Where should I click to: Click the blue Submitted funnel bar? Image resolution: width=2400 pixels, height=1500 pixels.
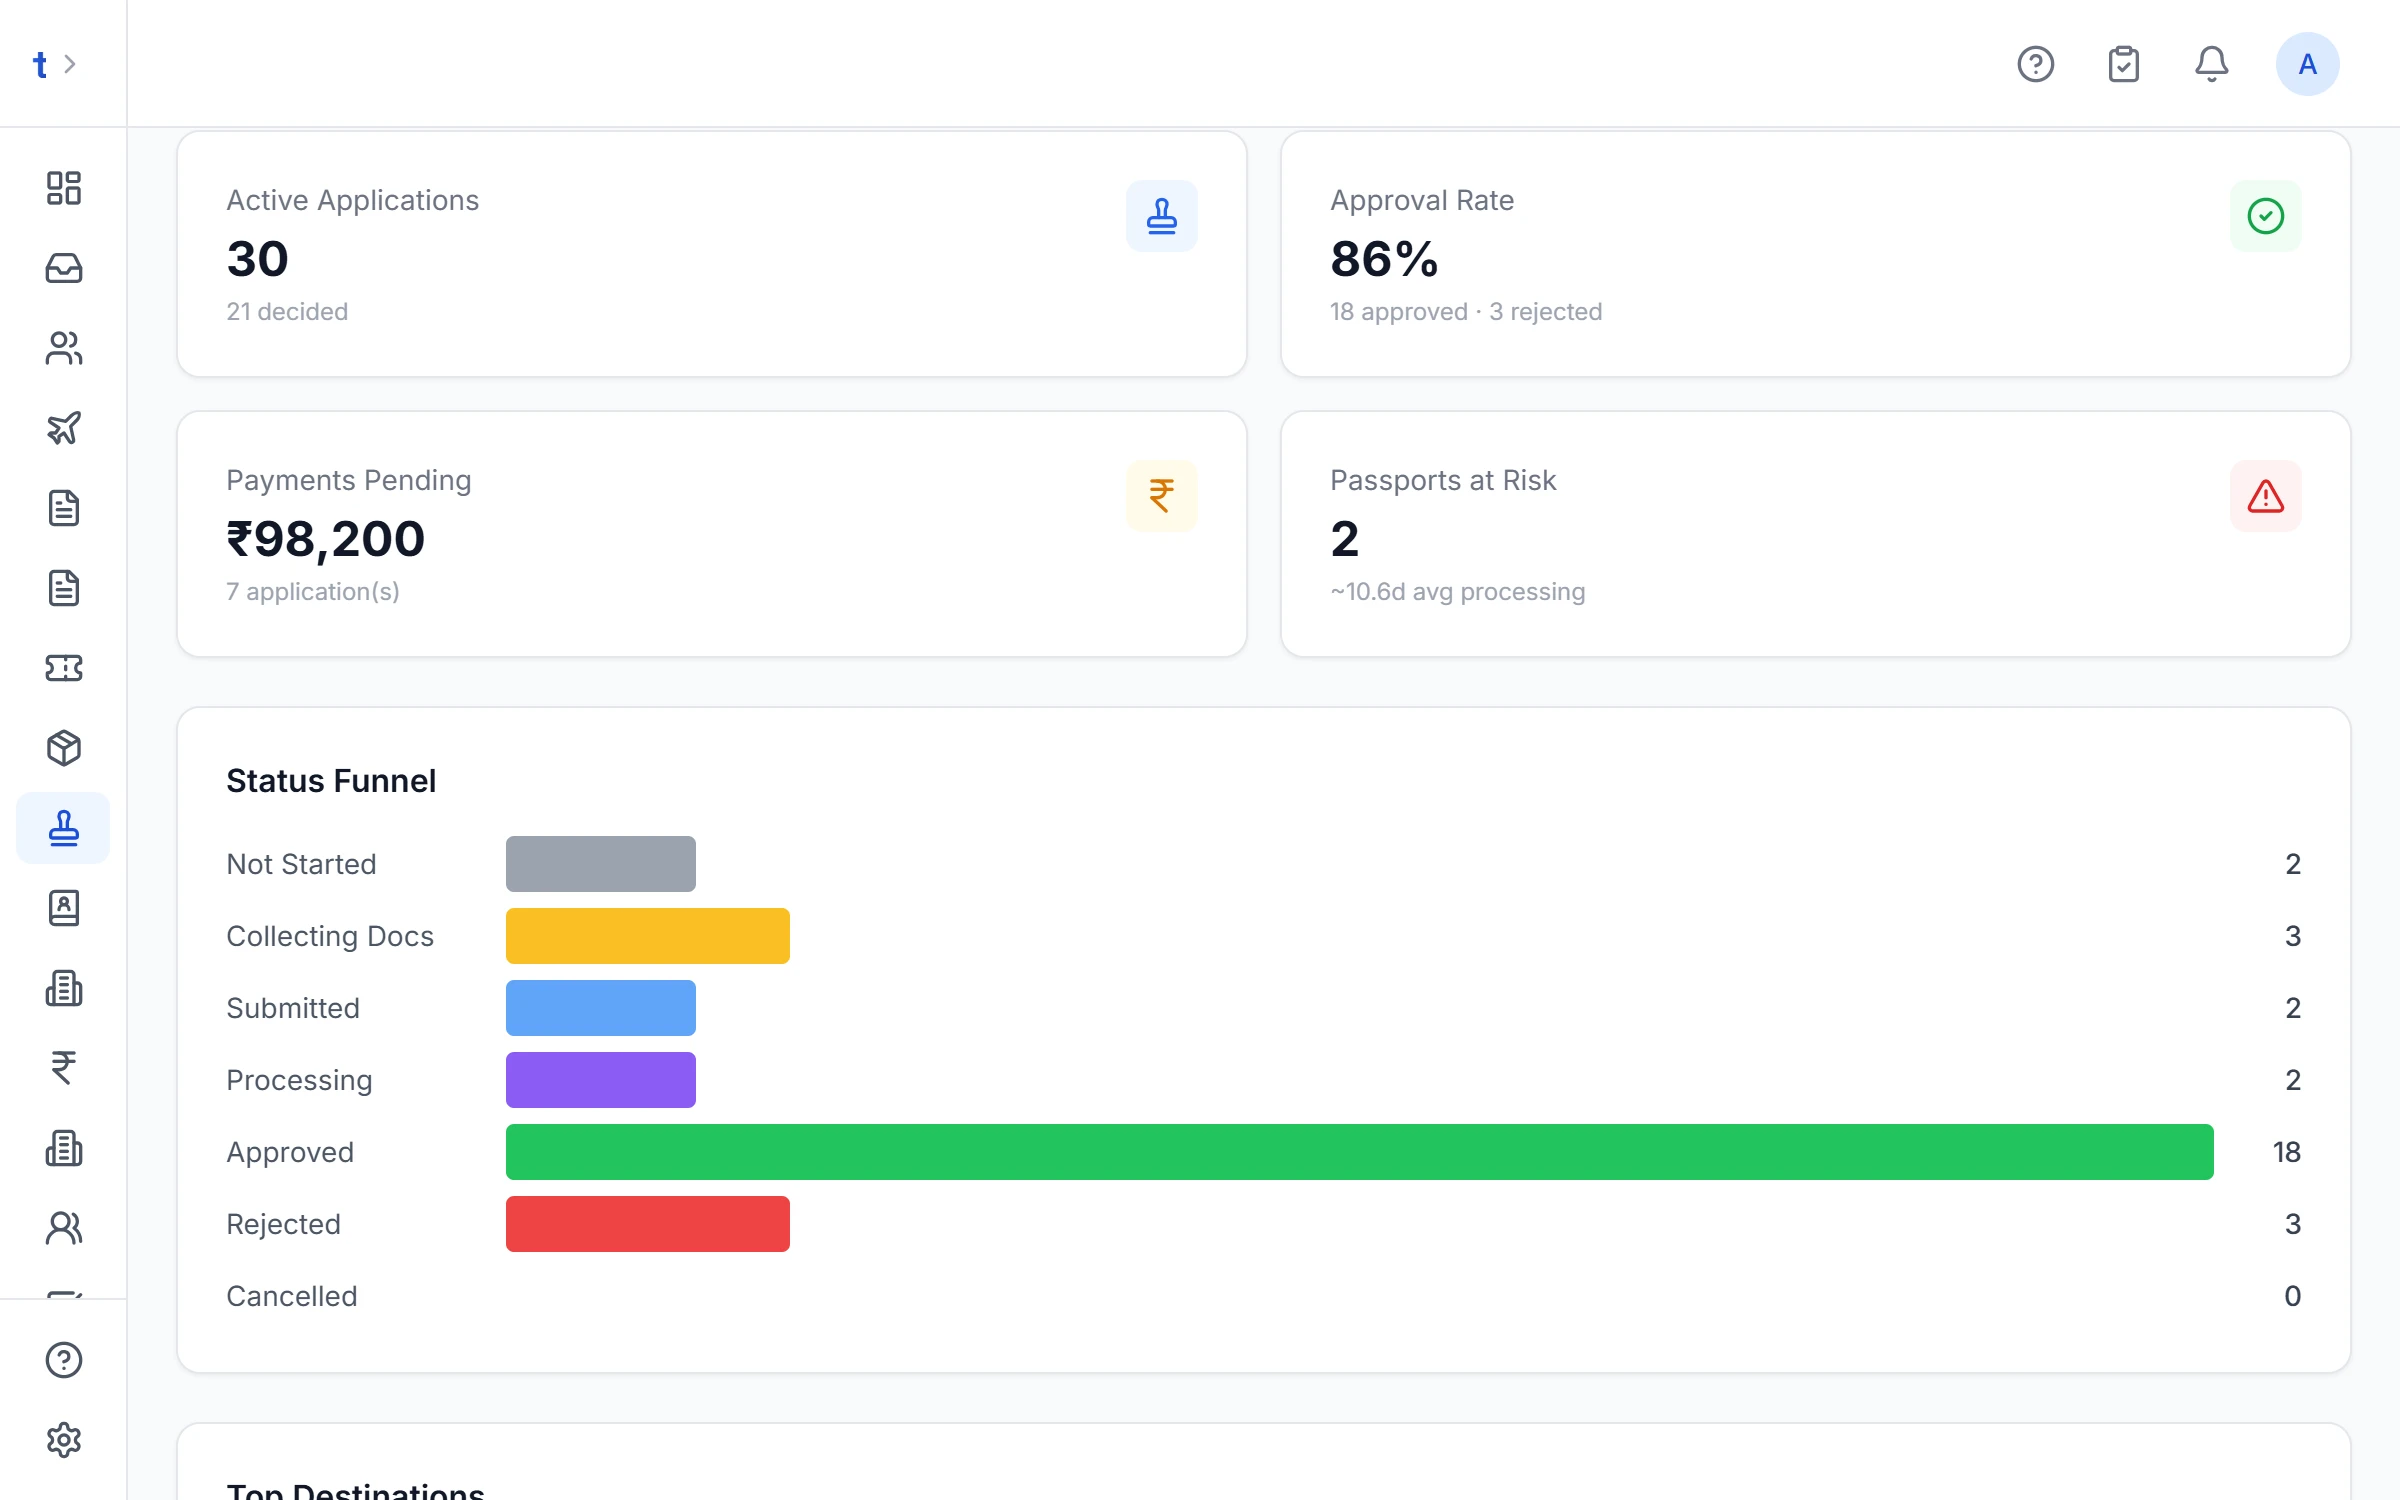pos(600,1008)
